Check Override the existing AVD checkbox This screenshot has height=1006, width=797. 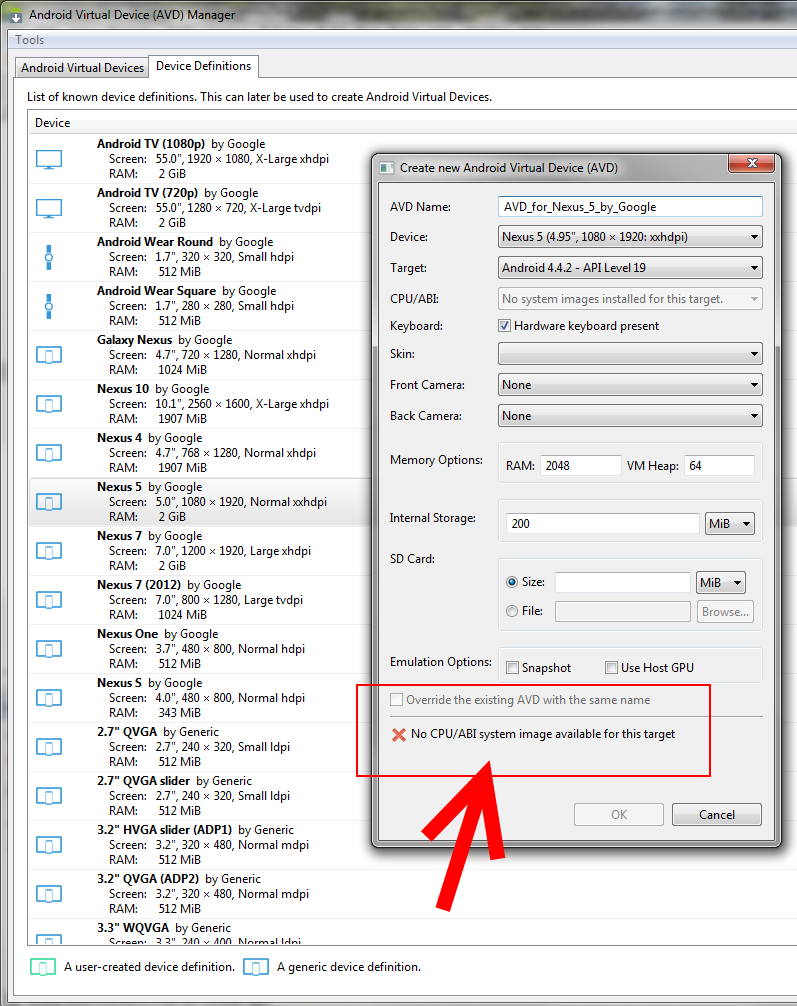click(x=397, y=700)
